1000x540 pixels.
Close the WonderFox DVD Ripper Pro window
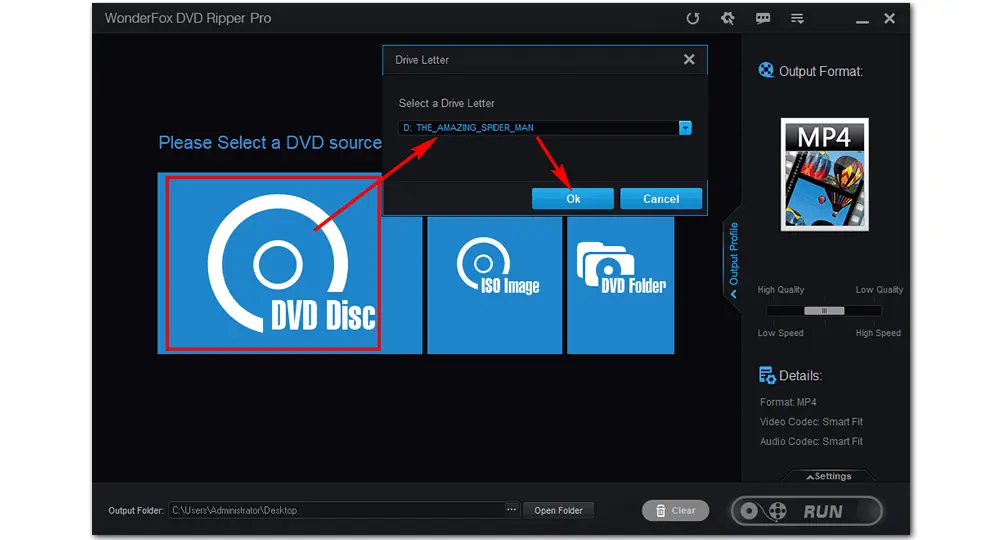(x=890, y=18)
